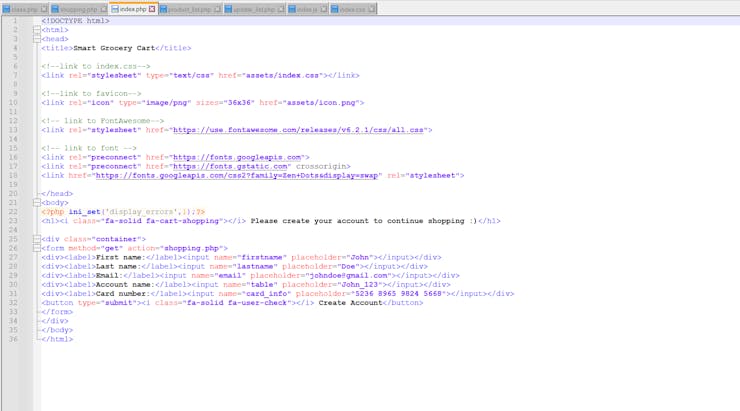740x411 pixels.
Task: Select the index.php tab
Action: [133, 9]
